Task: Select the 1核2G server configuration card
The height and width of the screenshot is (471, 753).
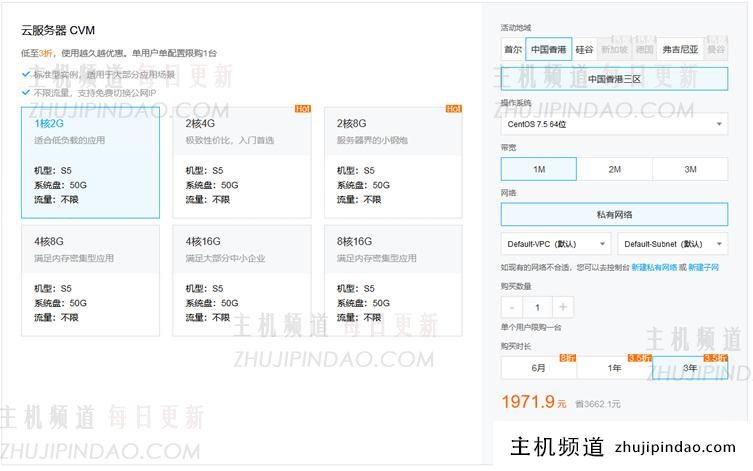Action: click(x=90, y=162)
